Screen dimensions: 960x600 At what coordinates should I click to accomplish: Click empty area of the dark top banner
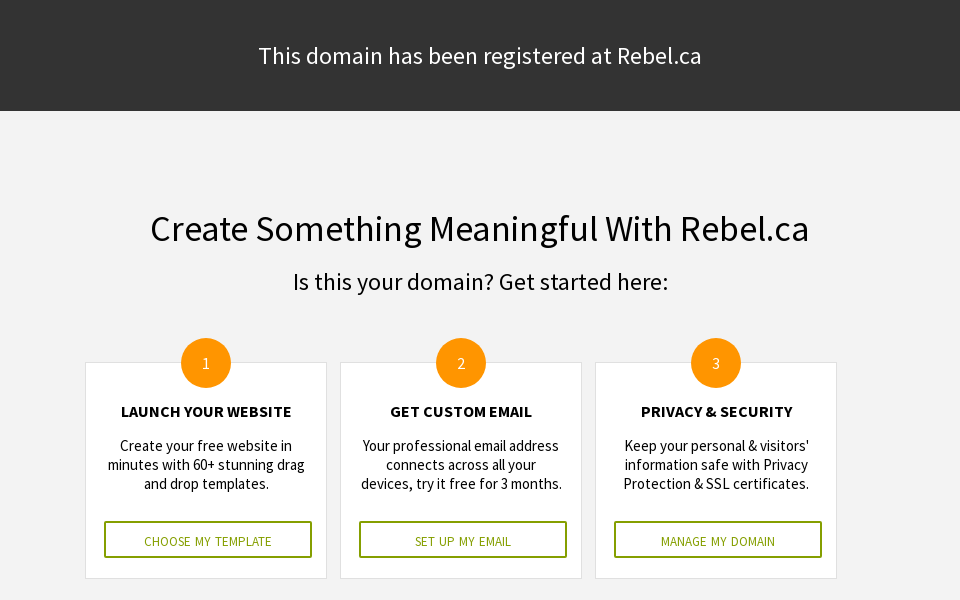(x=120, y=55)
